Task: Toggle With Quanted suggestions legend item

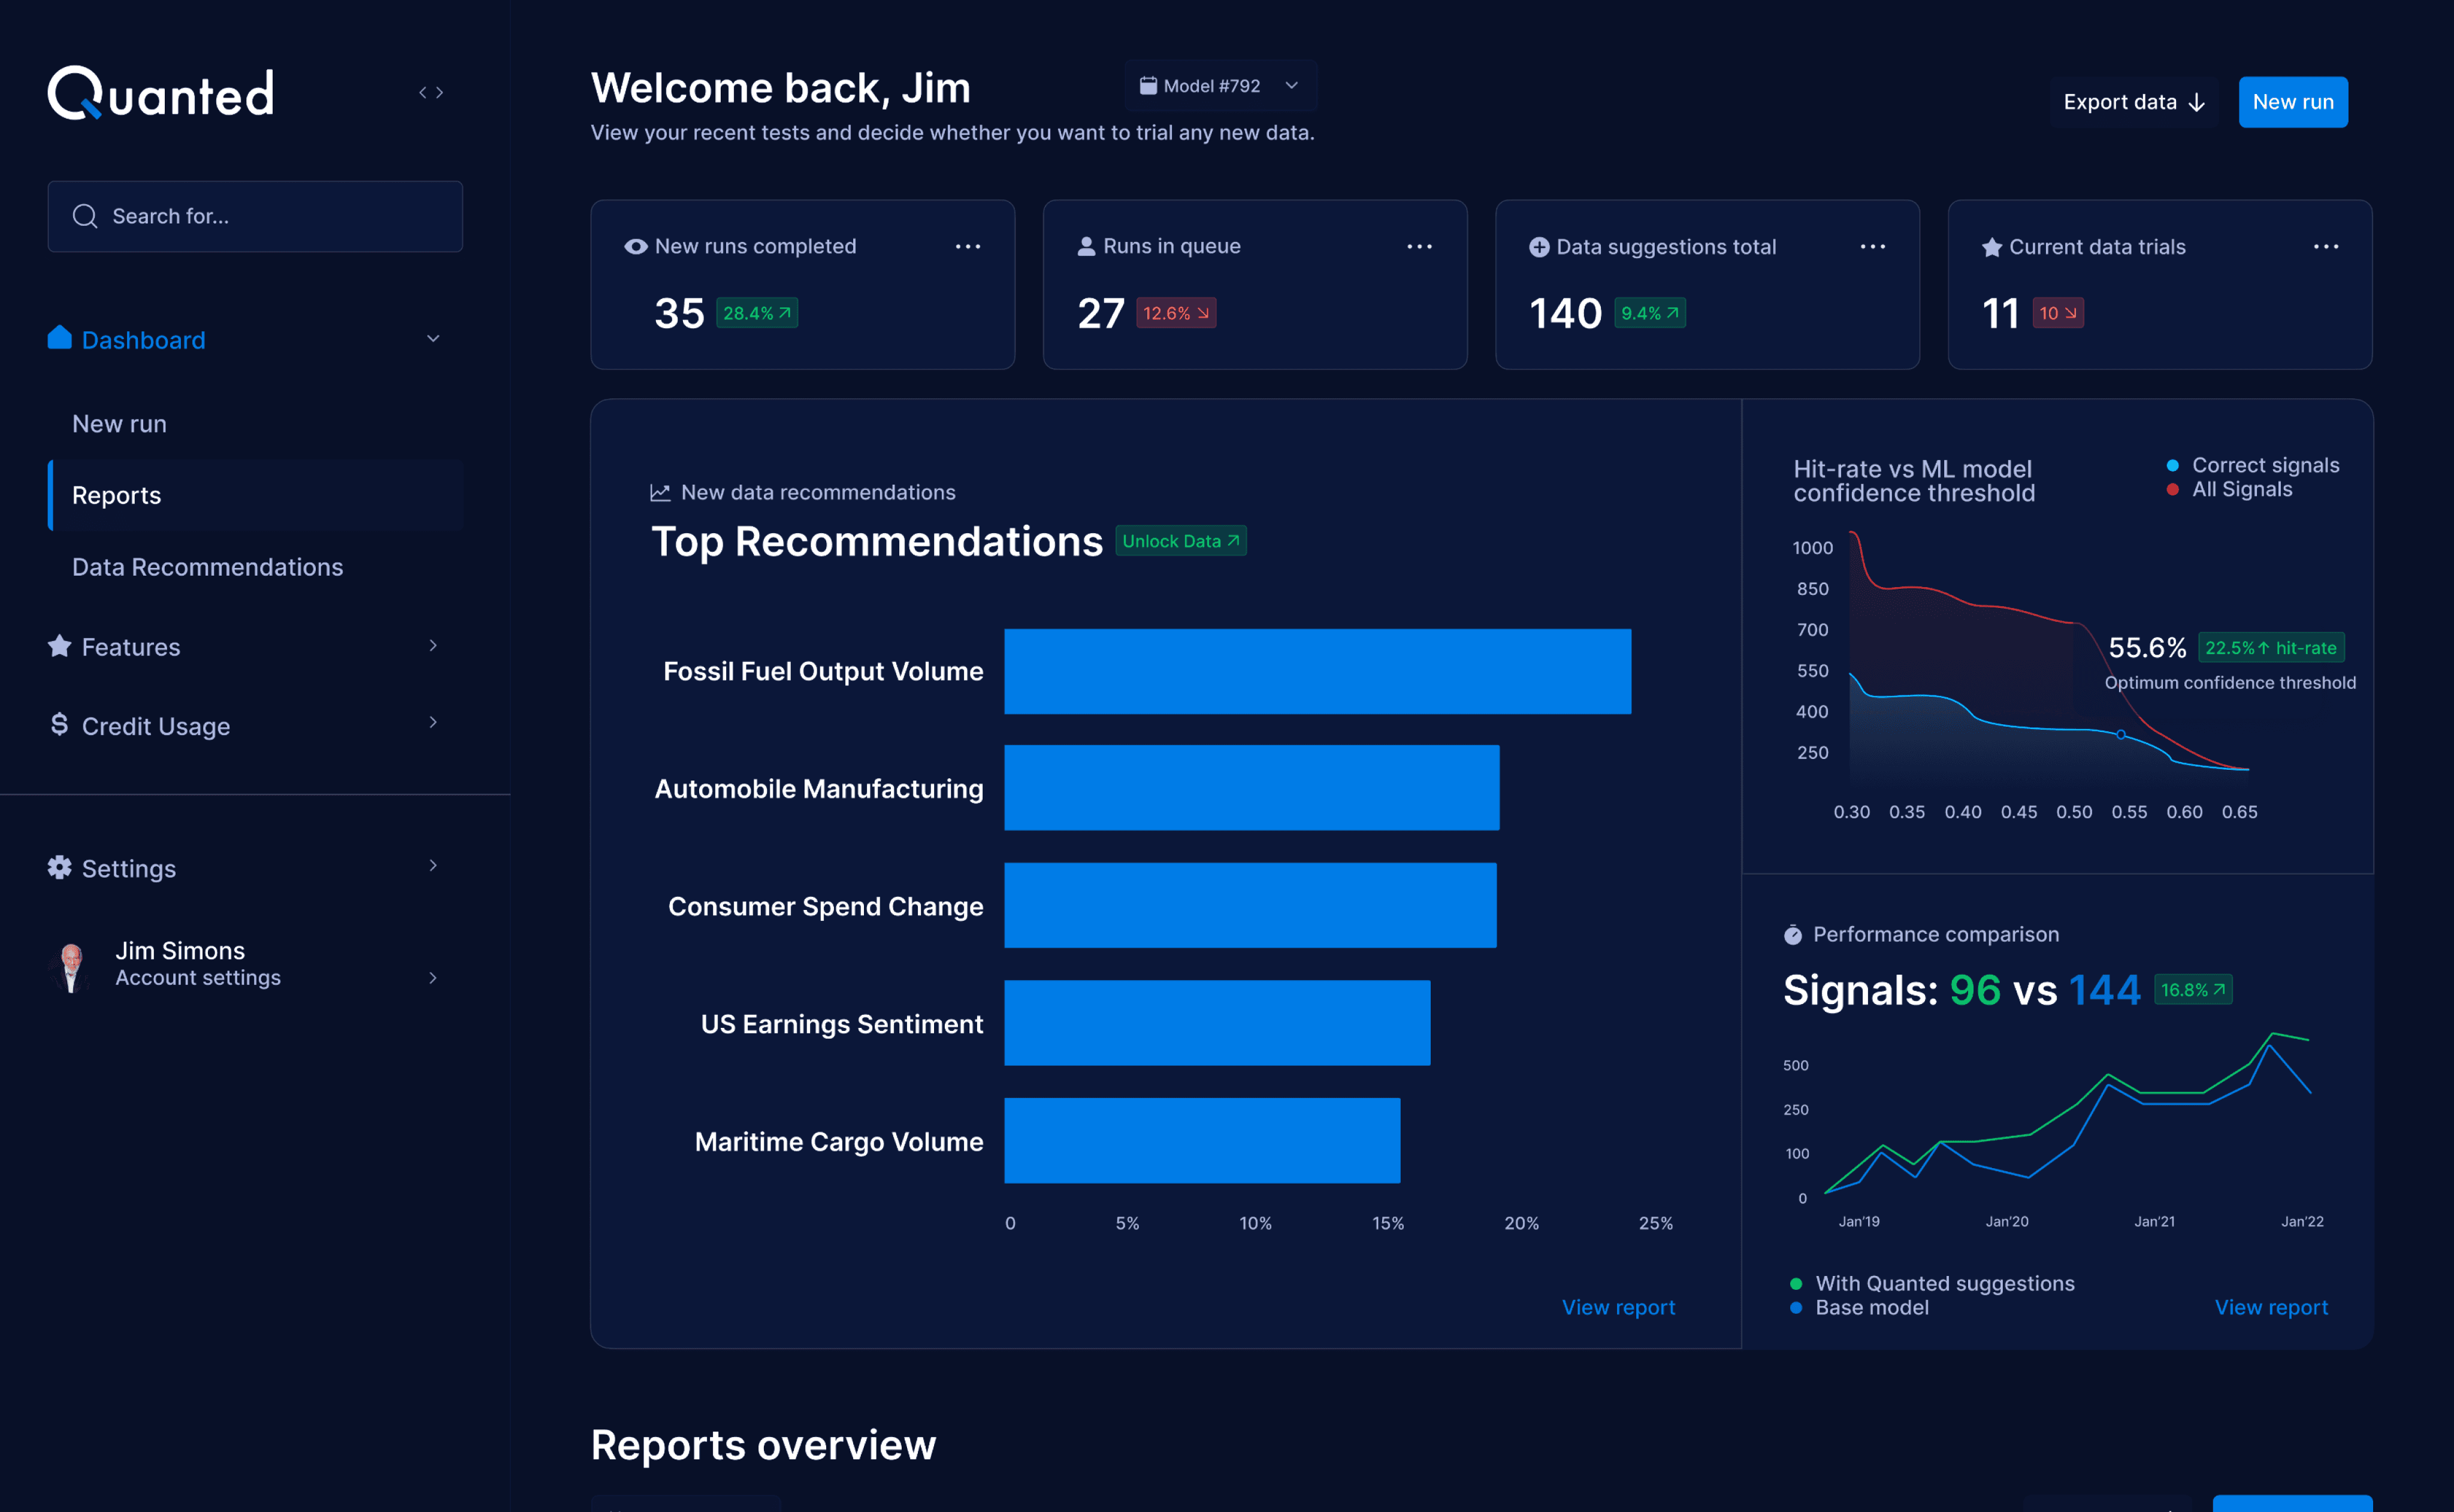Action: click(x=1932, y=1283)
